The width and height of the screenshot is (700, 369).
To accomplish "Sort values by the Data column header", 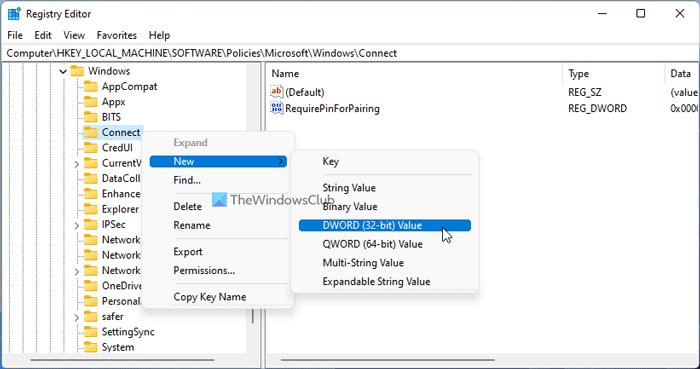I will (x=682, y=74).
